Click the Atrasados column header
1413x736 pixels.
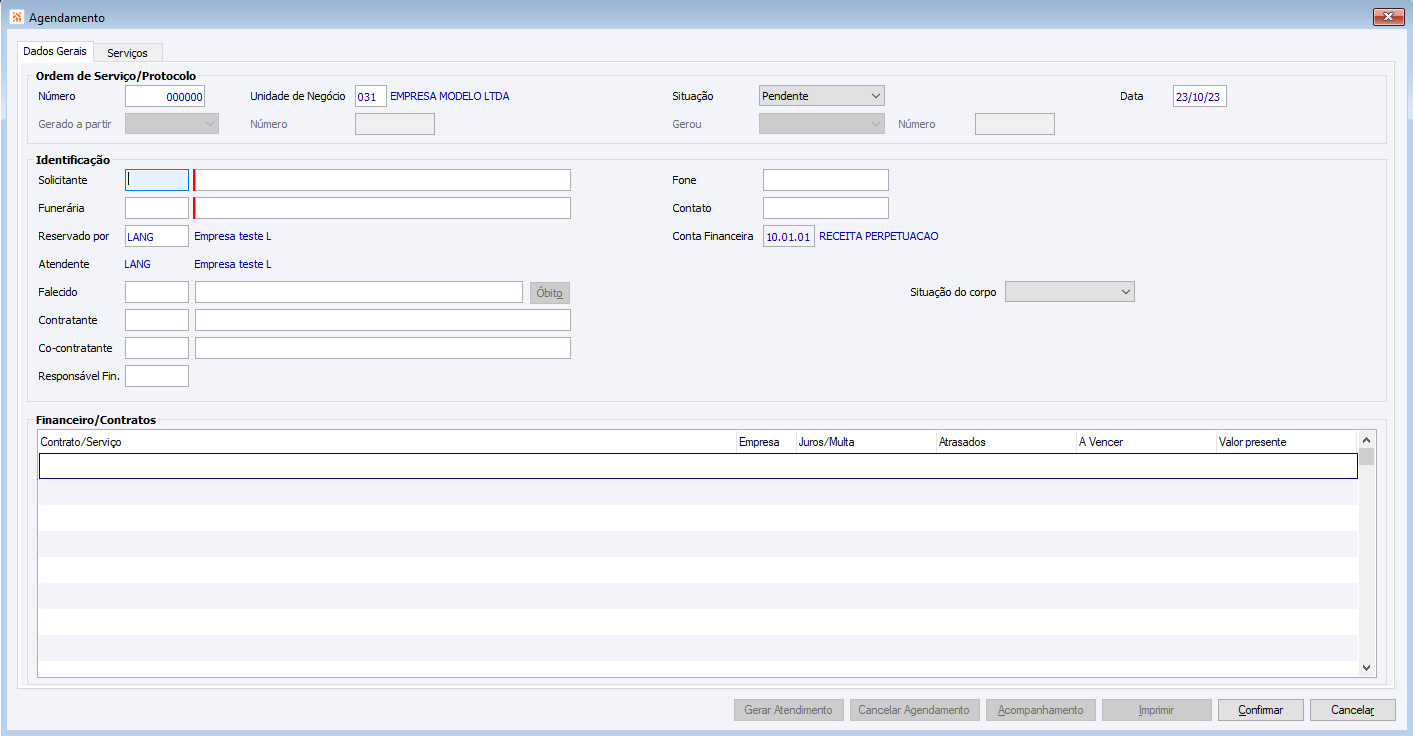click(1006, 442)
